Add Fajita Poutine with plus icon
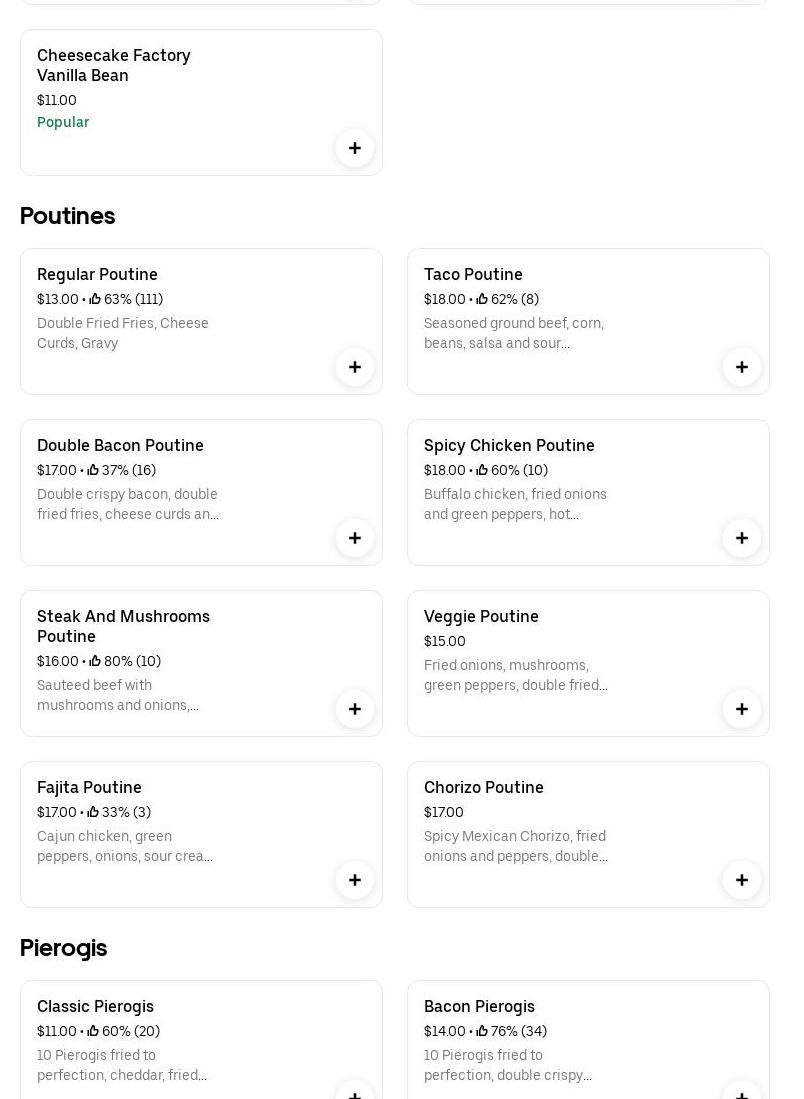The width and height of the screenshot is (804, 1099). tap(355, 880)
